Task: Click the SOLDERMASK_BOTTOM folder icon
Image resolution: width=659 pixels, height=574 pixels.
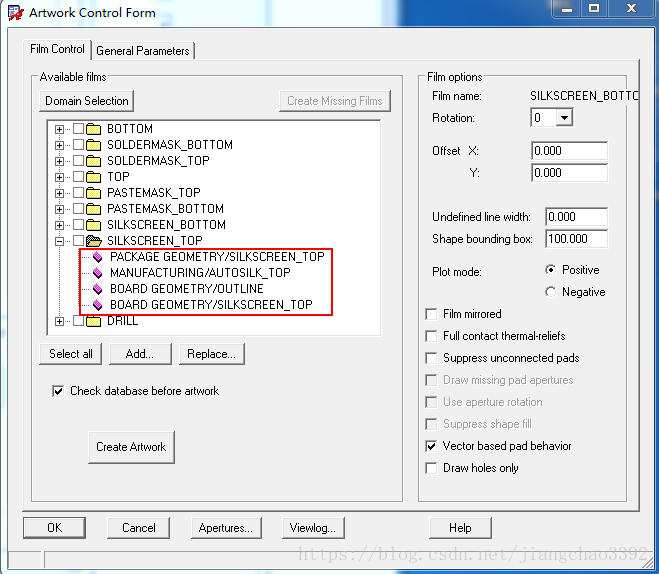Action: pos(93,145)
